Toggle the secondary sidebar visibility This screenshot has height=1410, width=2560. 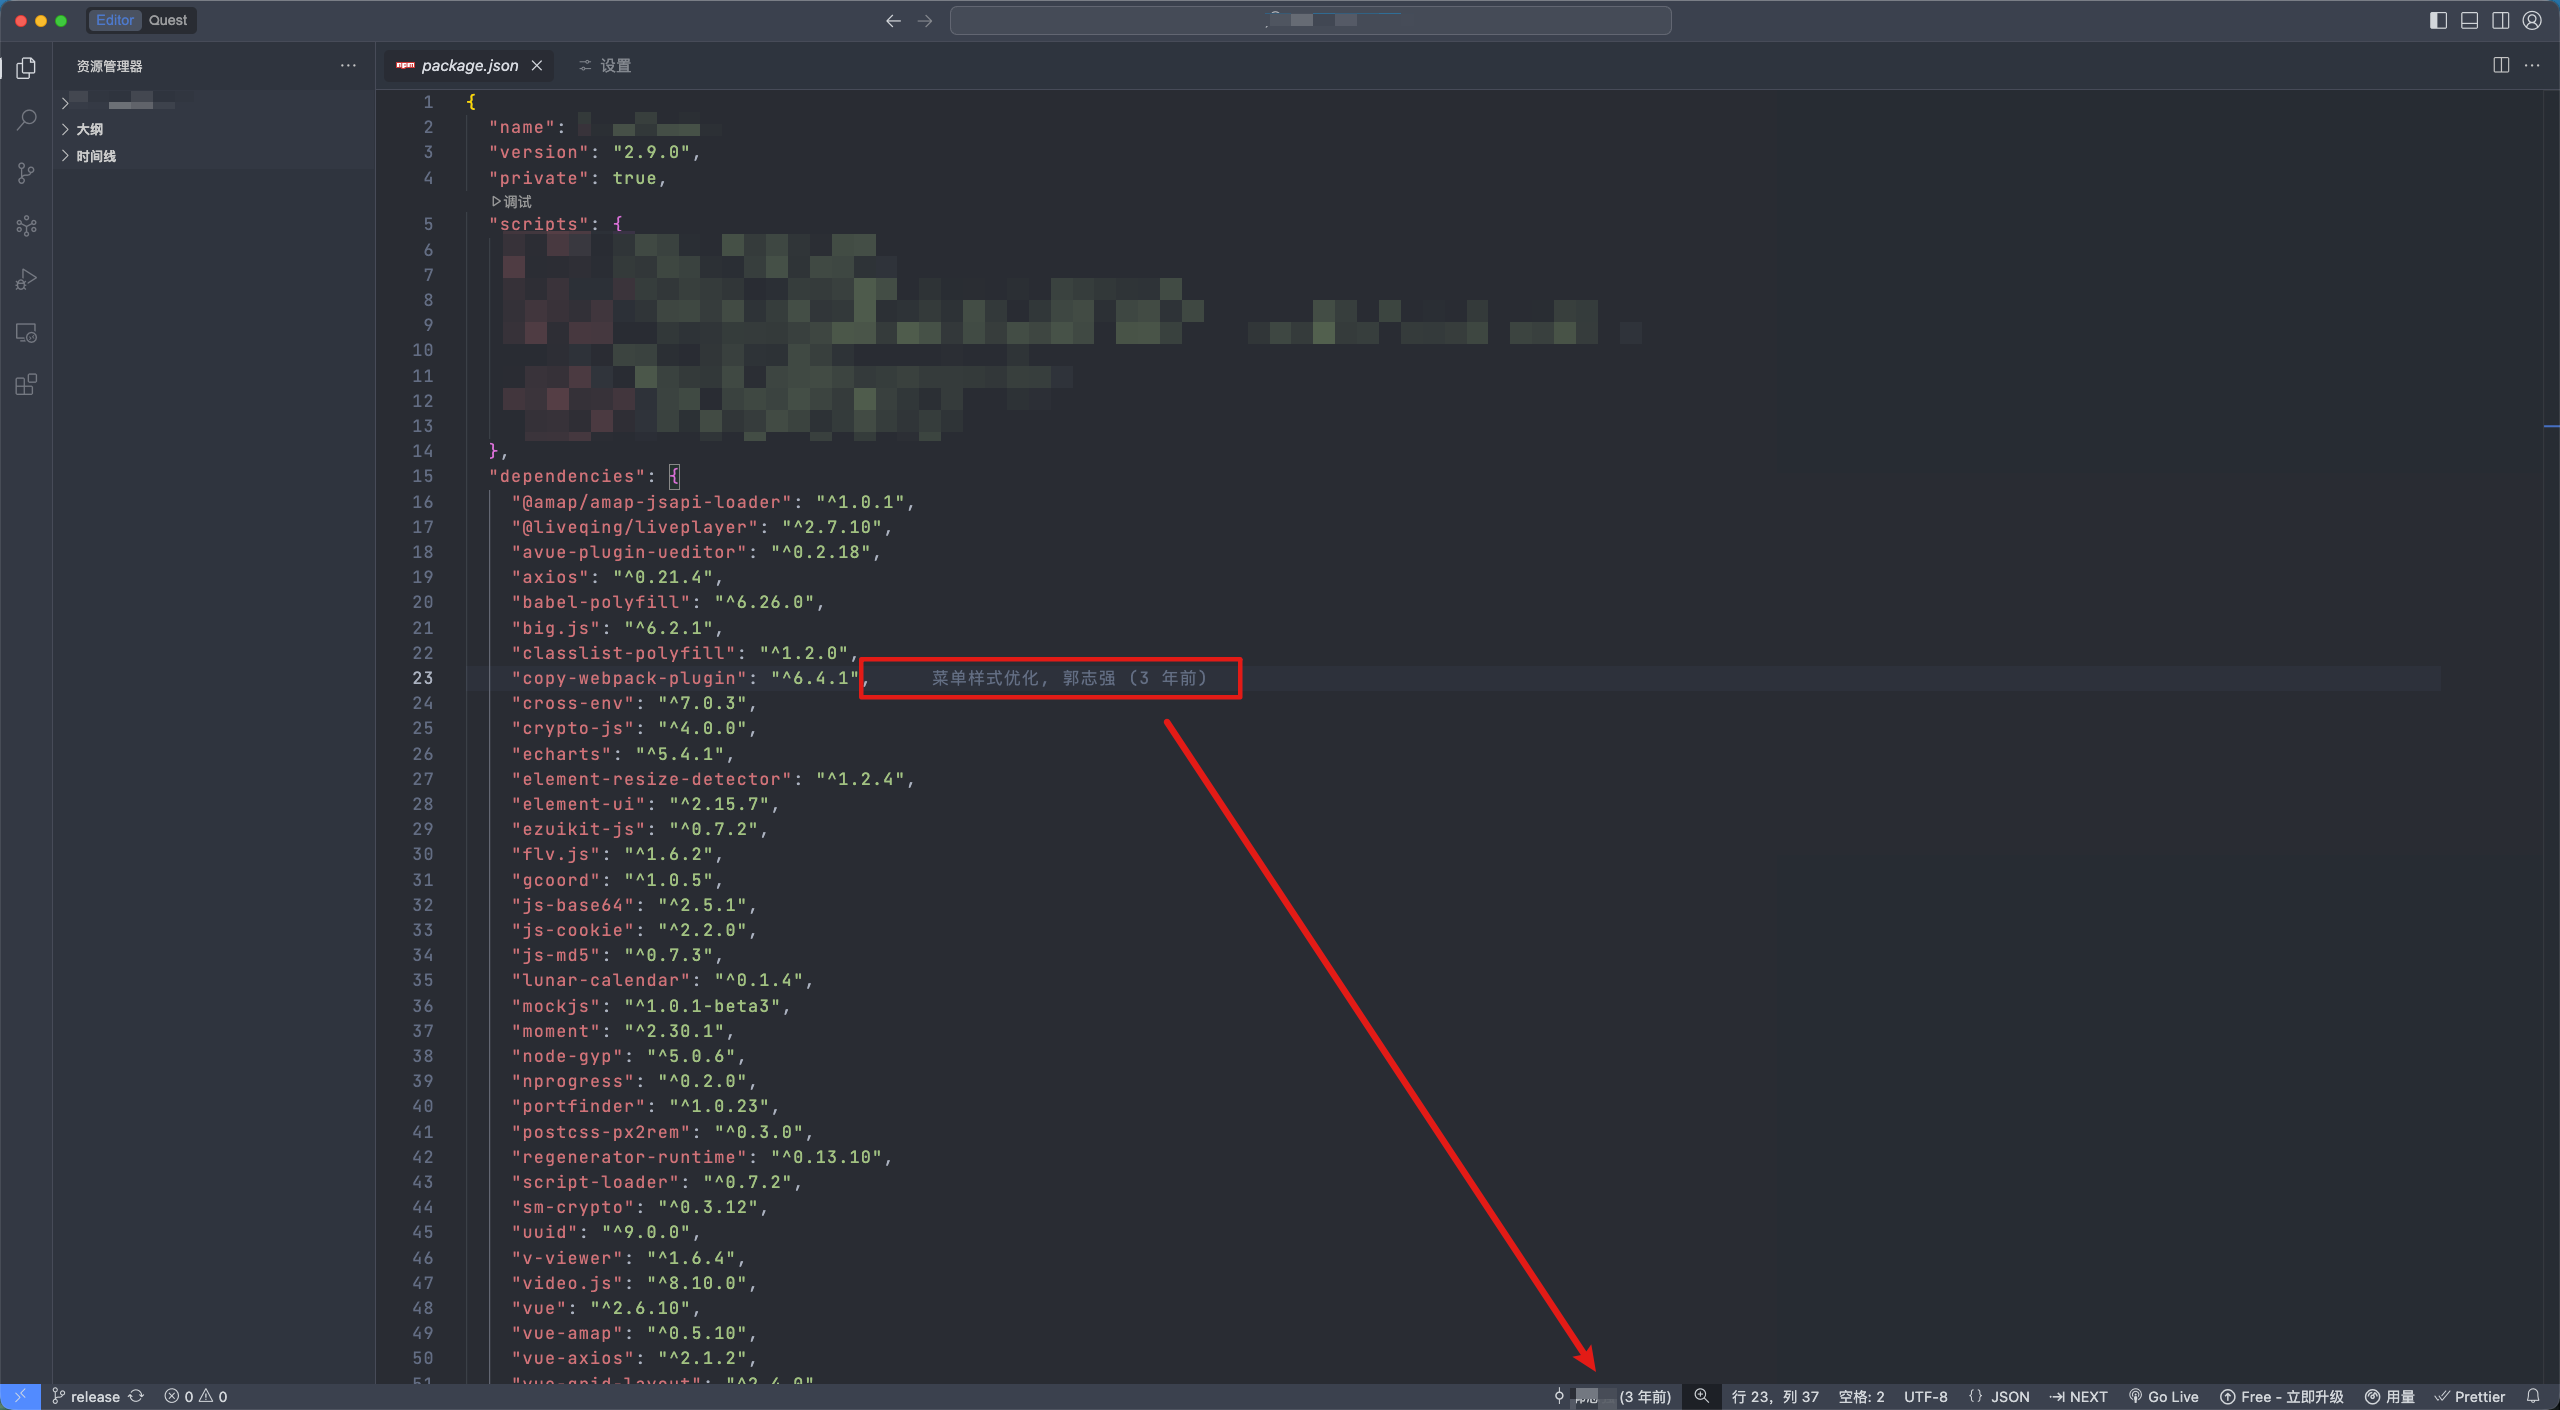pyautogui.click(x=2501, y=20)
